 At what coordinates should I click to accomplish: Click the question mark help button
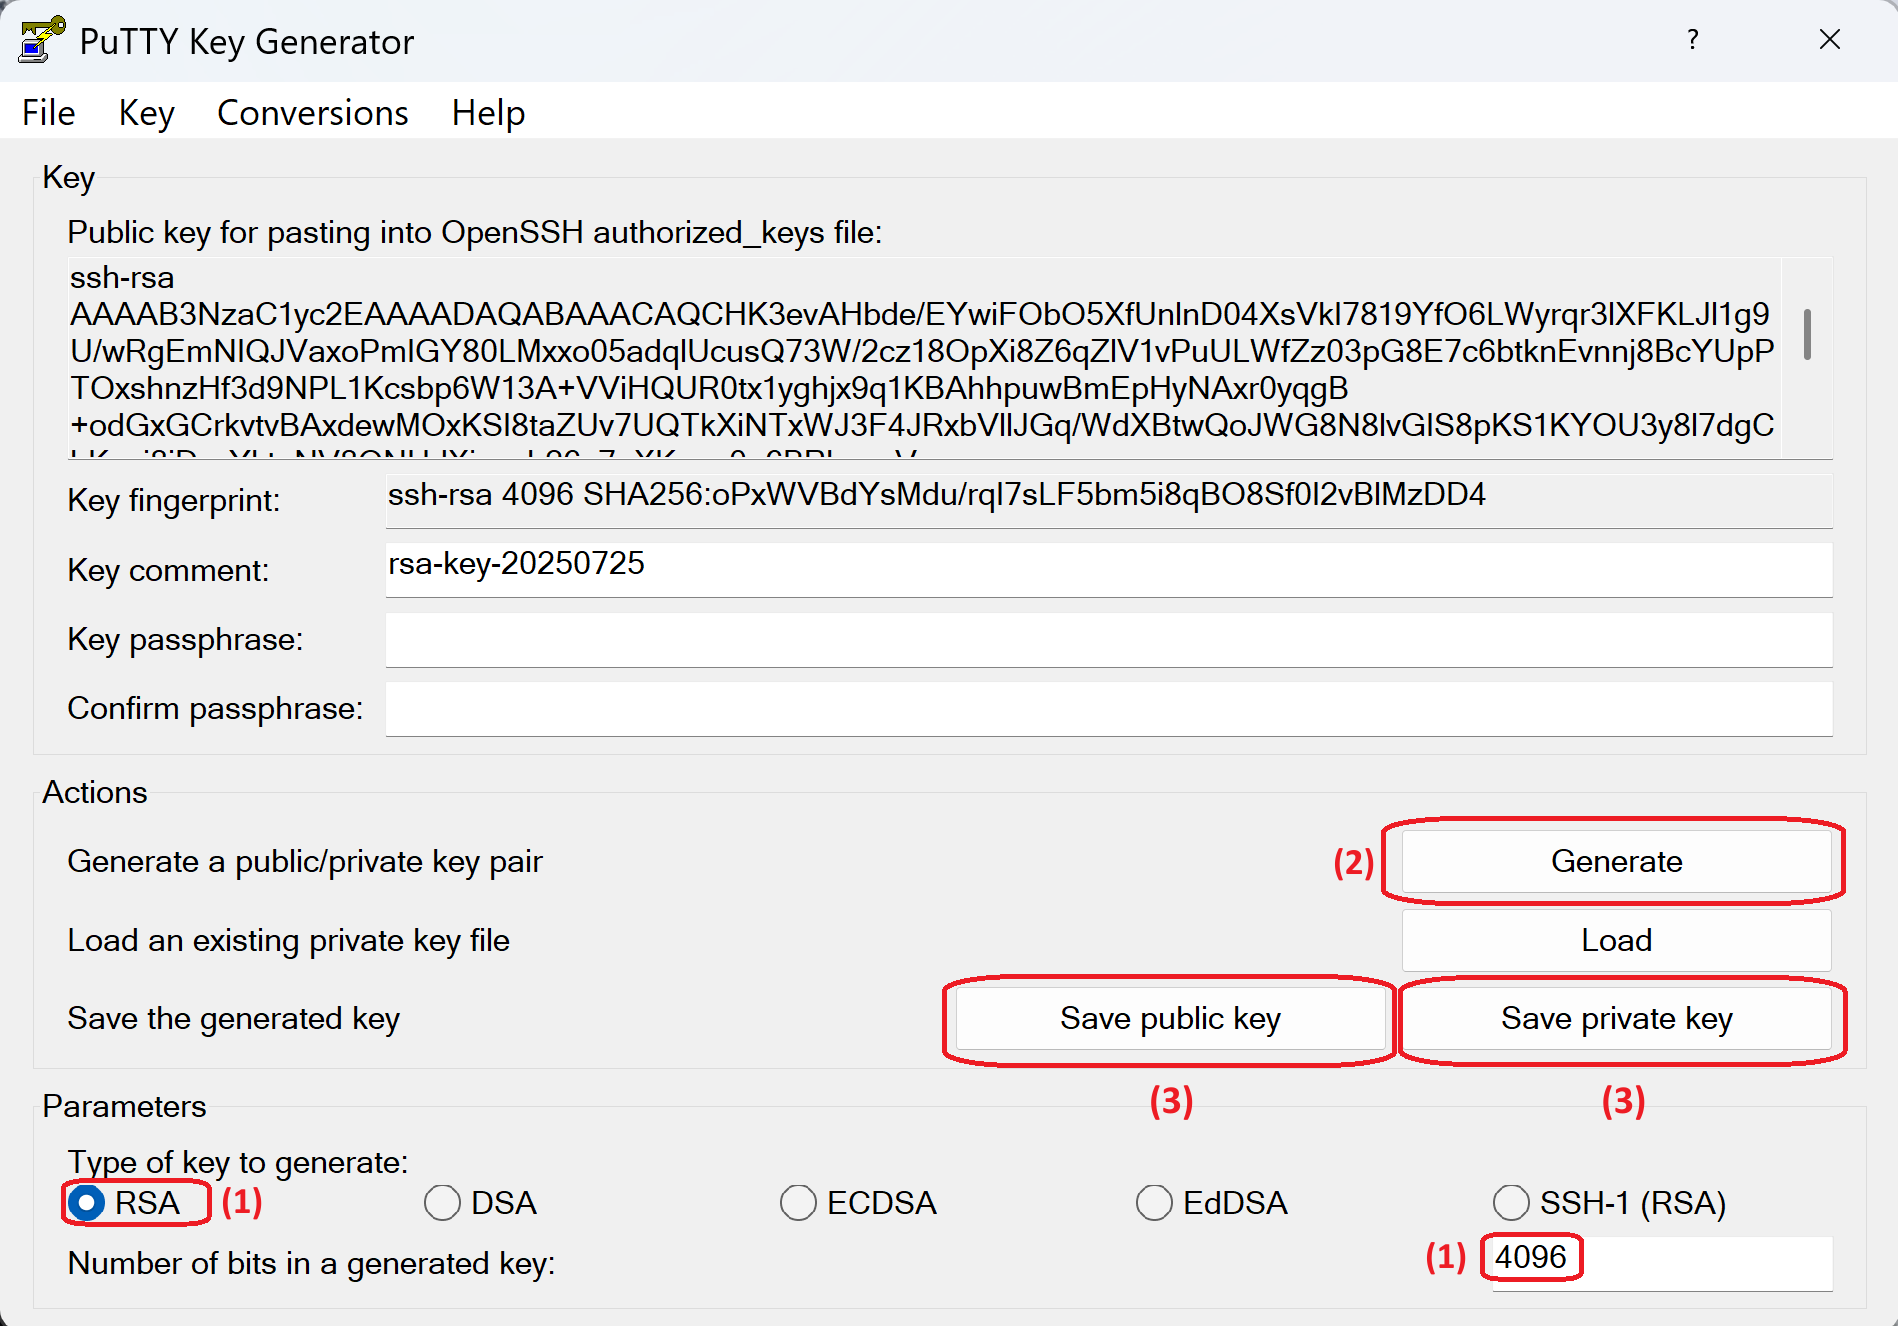pyautogui.click(x=1692, y=40)
